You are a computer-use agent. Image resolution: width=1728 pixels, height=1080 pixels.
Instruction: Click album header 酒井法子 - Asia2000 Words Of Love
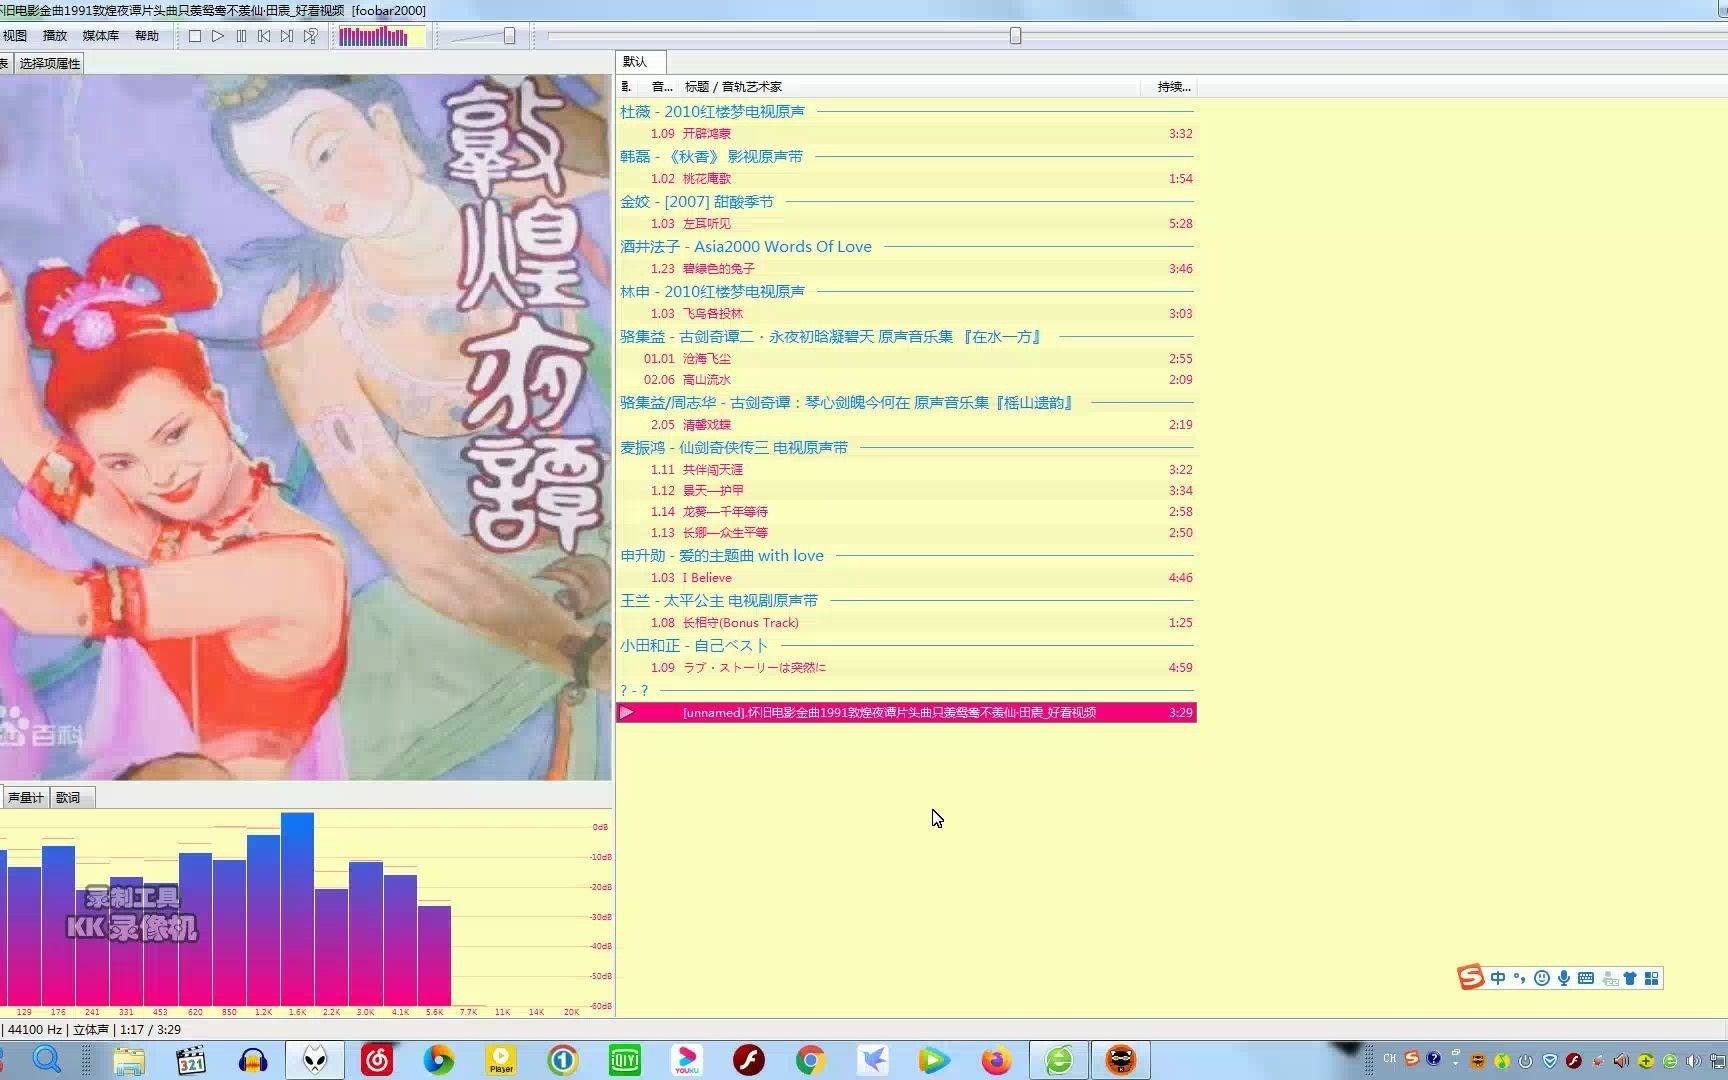(746, 247)
